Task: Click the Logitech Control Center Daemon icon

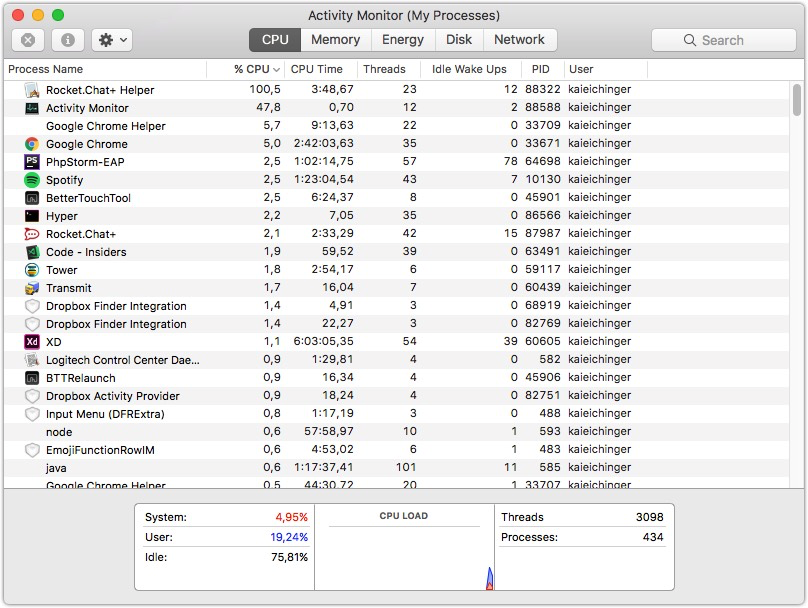Action: [x=32, y=360]
